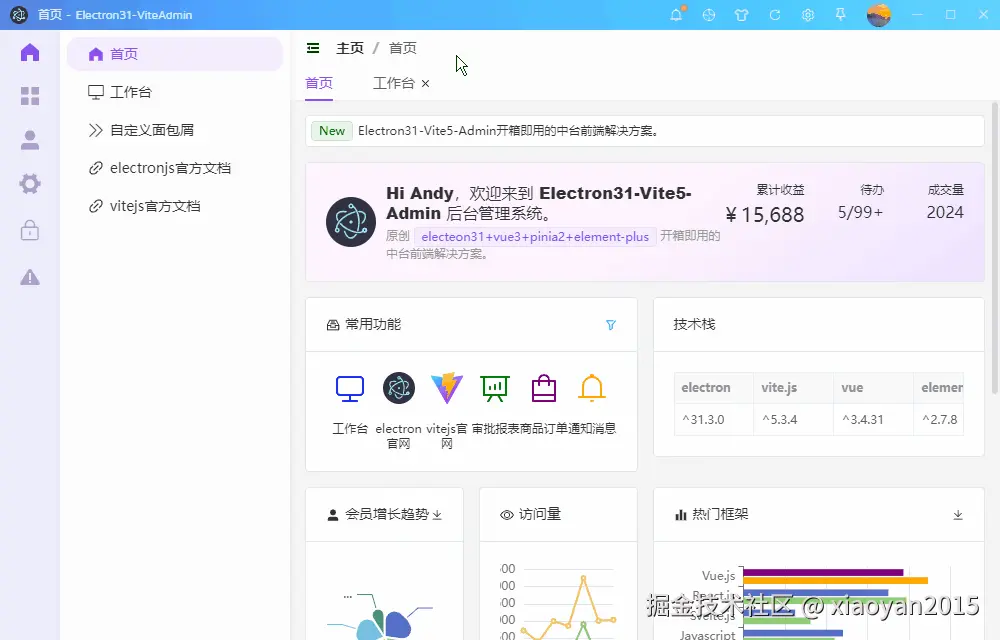
Task: Select the grid modules icon in left rail
Action: [30, 96]
